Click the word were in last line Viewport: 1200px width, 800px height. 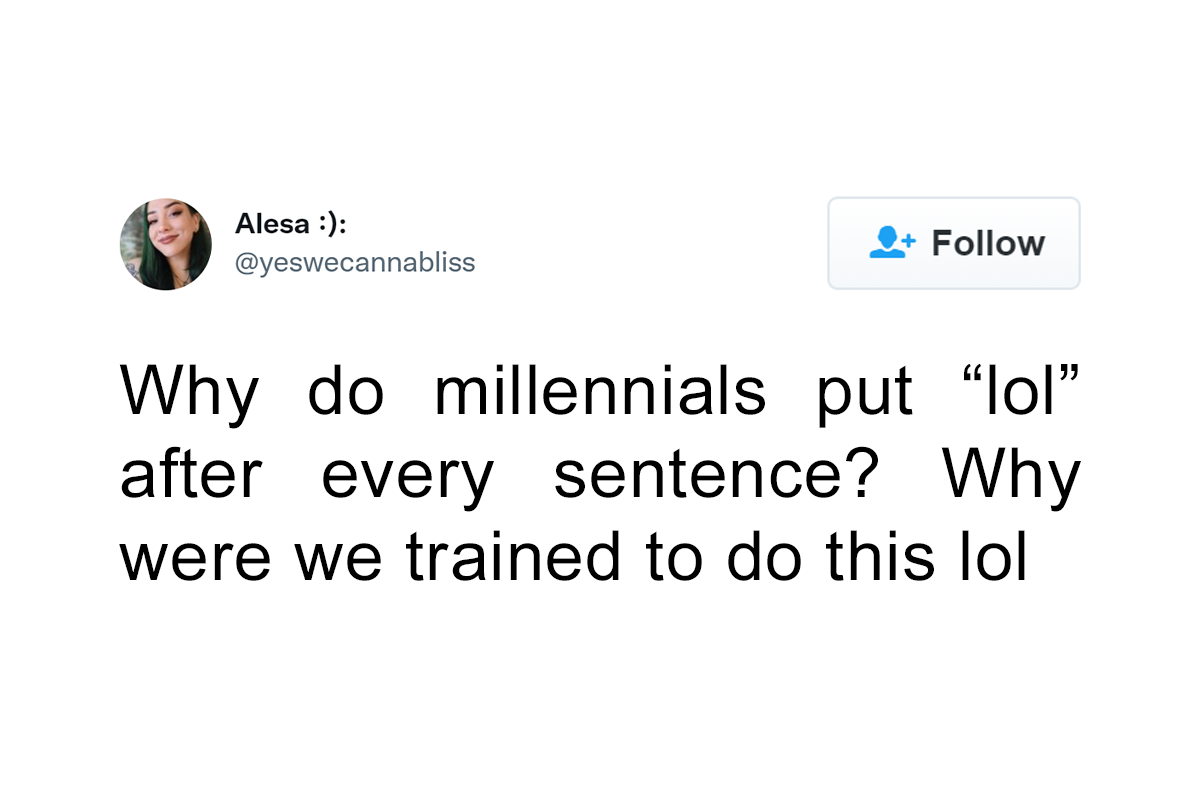pyautogui.click(x=196, y=559)
